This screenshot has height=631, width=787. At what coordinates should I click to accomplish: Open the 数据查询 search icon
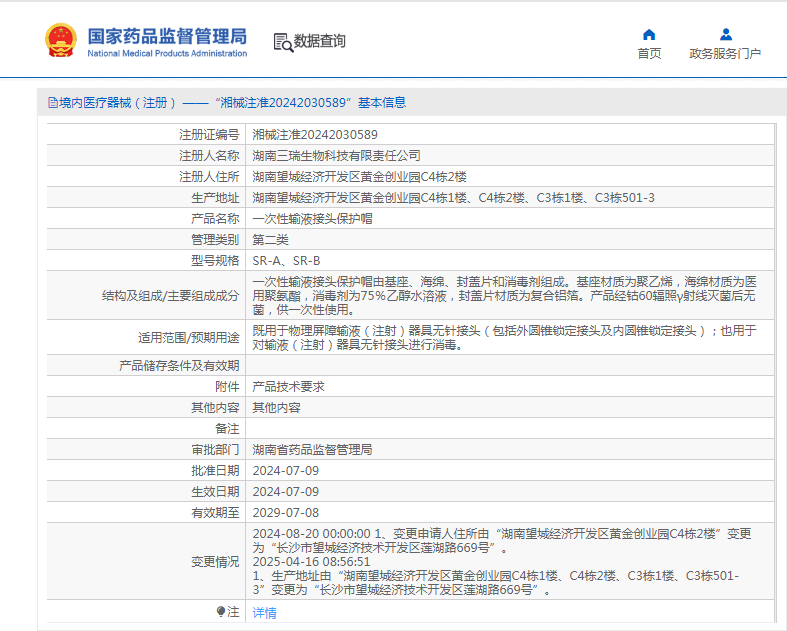[283, 43]
